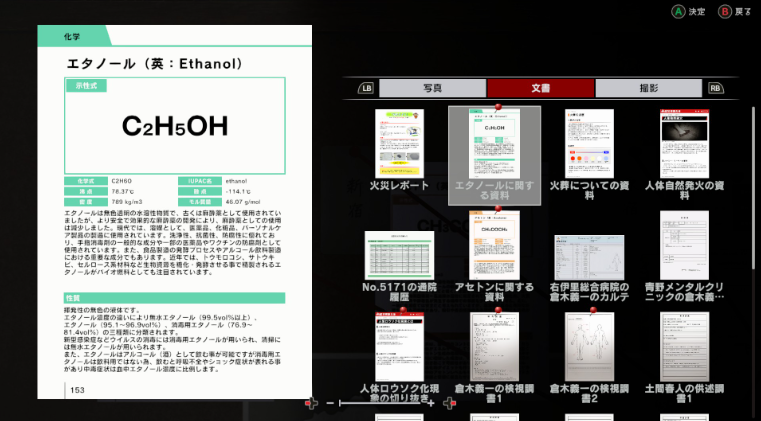Open the 人体自然発火の資料 document
Image resolution: width=761 pixels, height=421 pixels.
[x=684, y=143]
